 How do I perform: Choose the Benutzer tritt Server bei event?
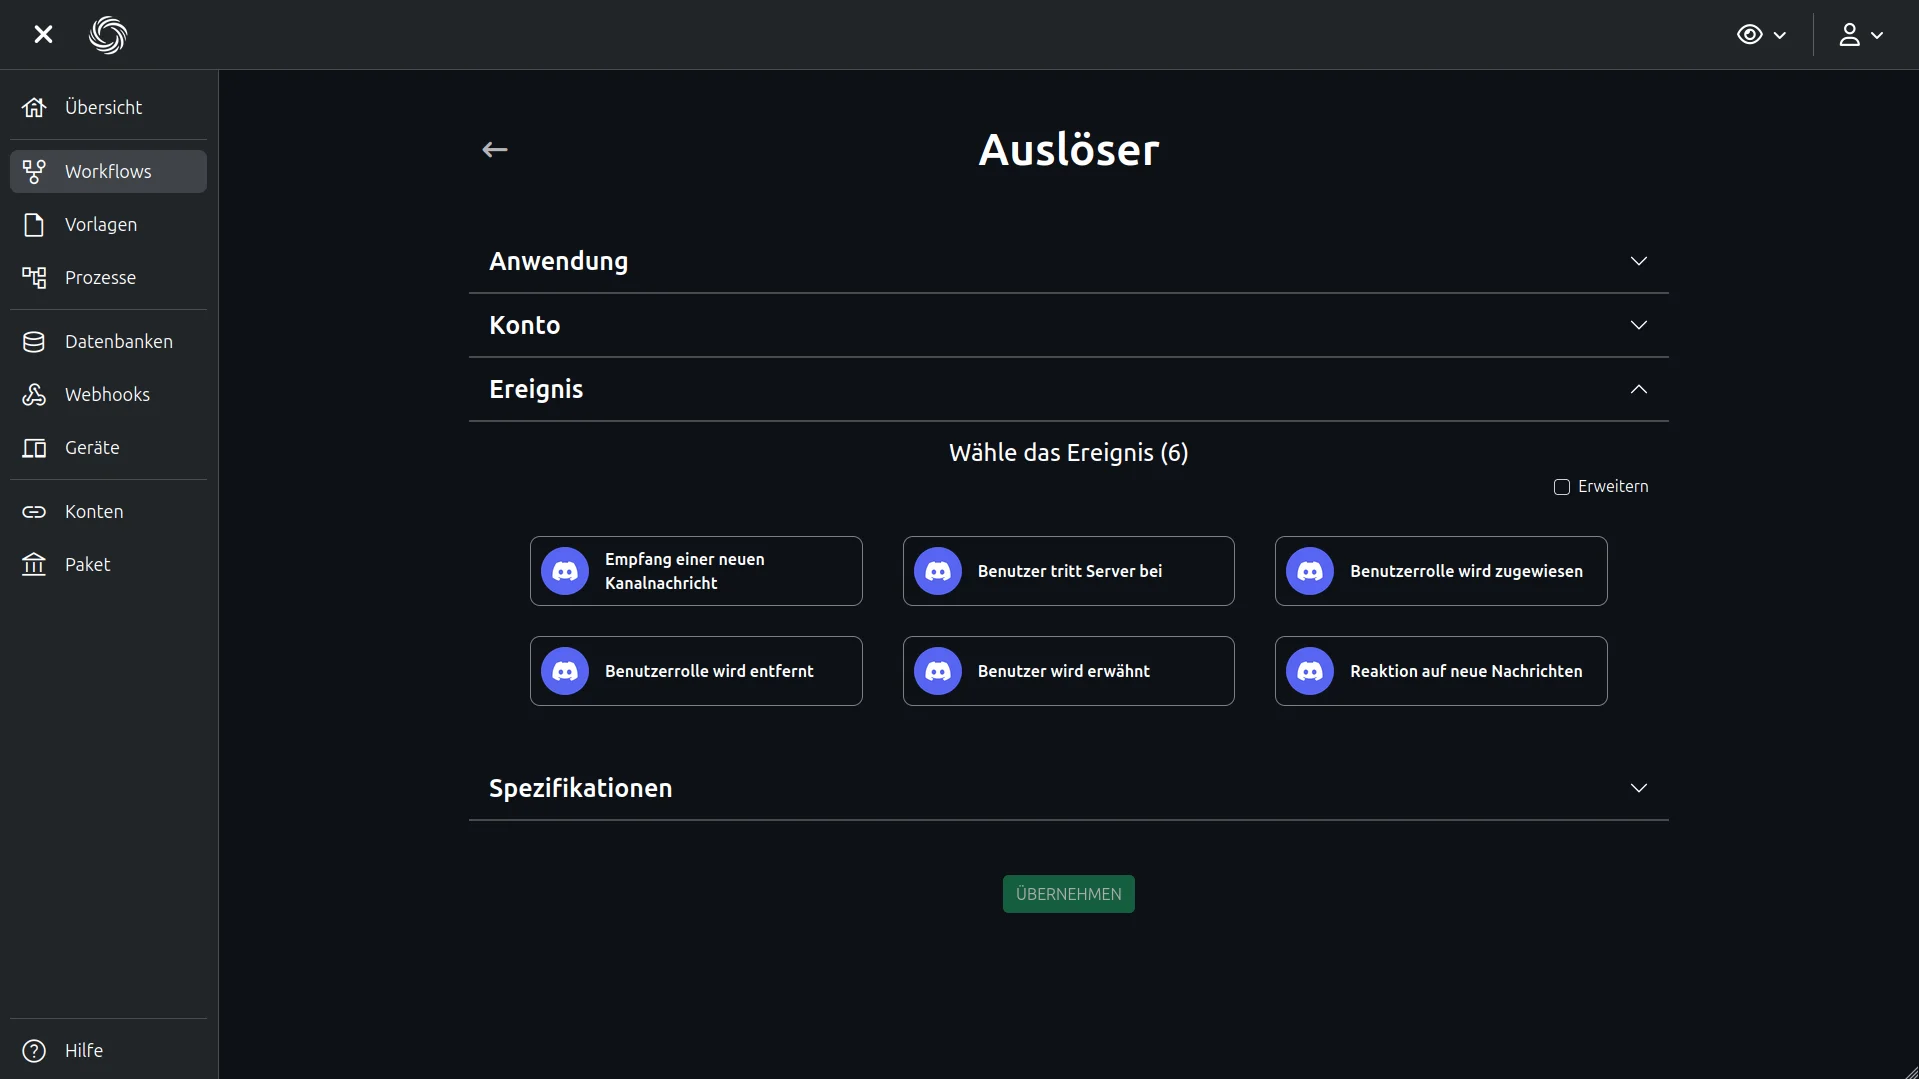(1068, 571)
